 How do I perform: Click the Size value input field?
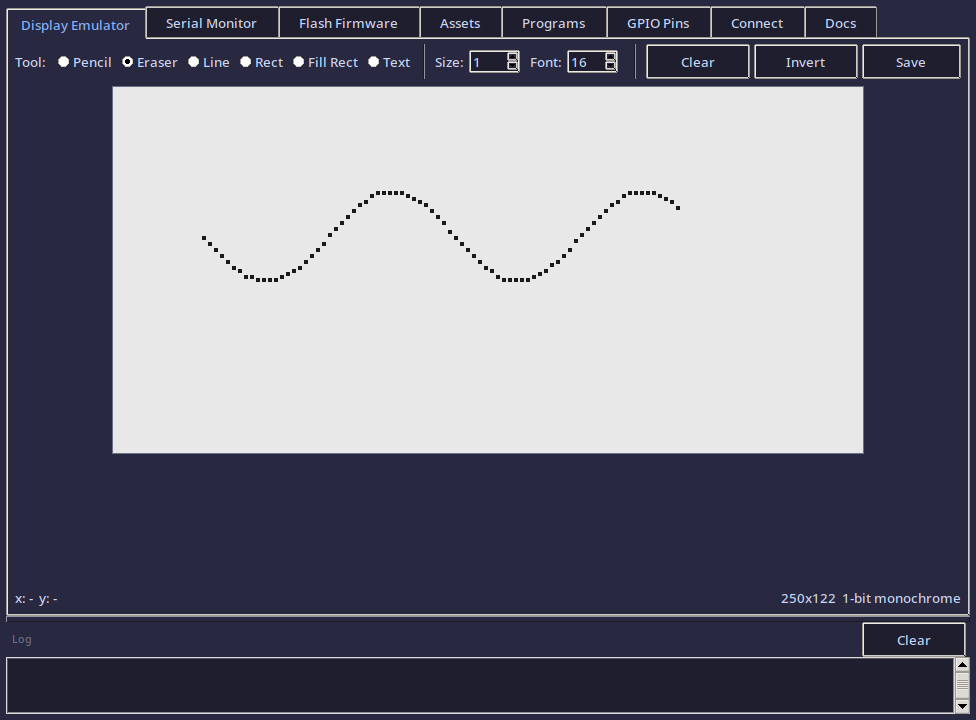(488, 61)
